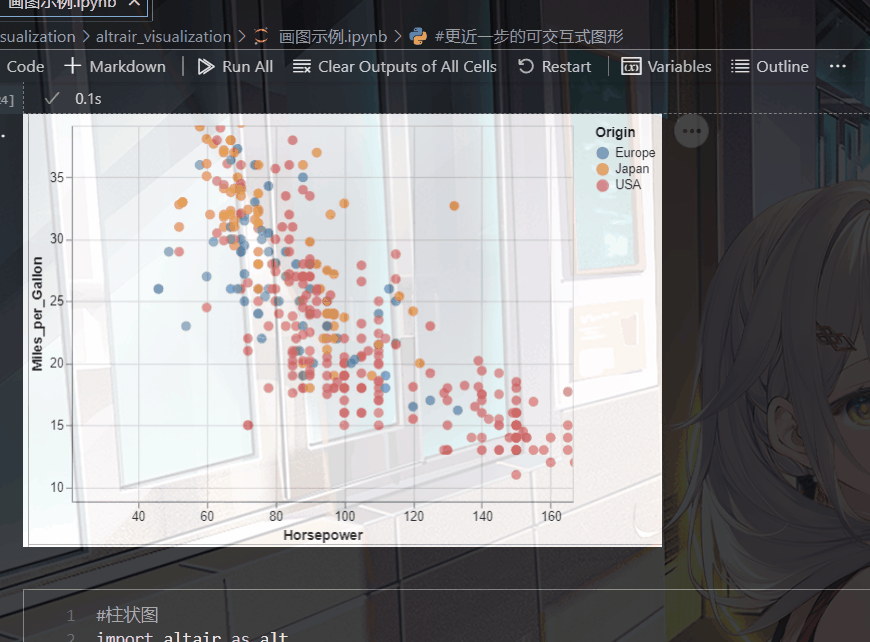
Task: Click the USA red legend swatch
Action: pyautogui.click(x=602, y=185)
